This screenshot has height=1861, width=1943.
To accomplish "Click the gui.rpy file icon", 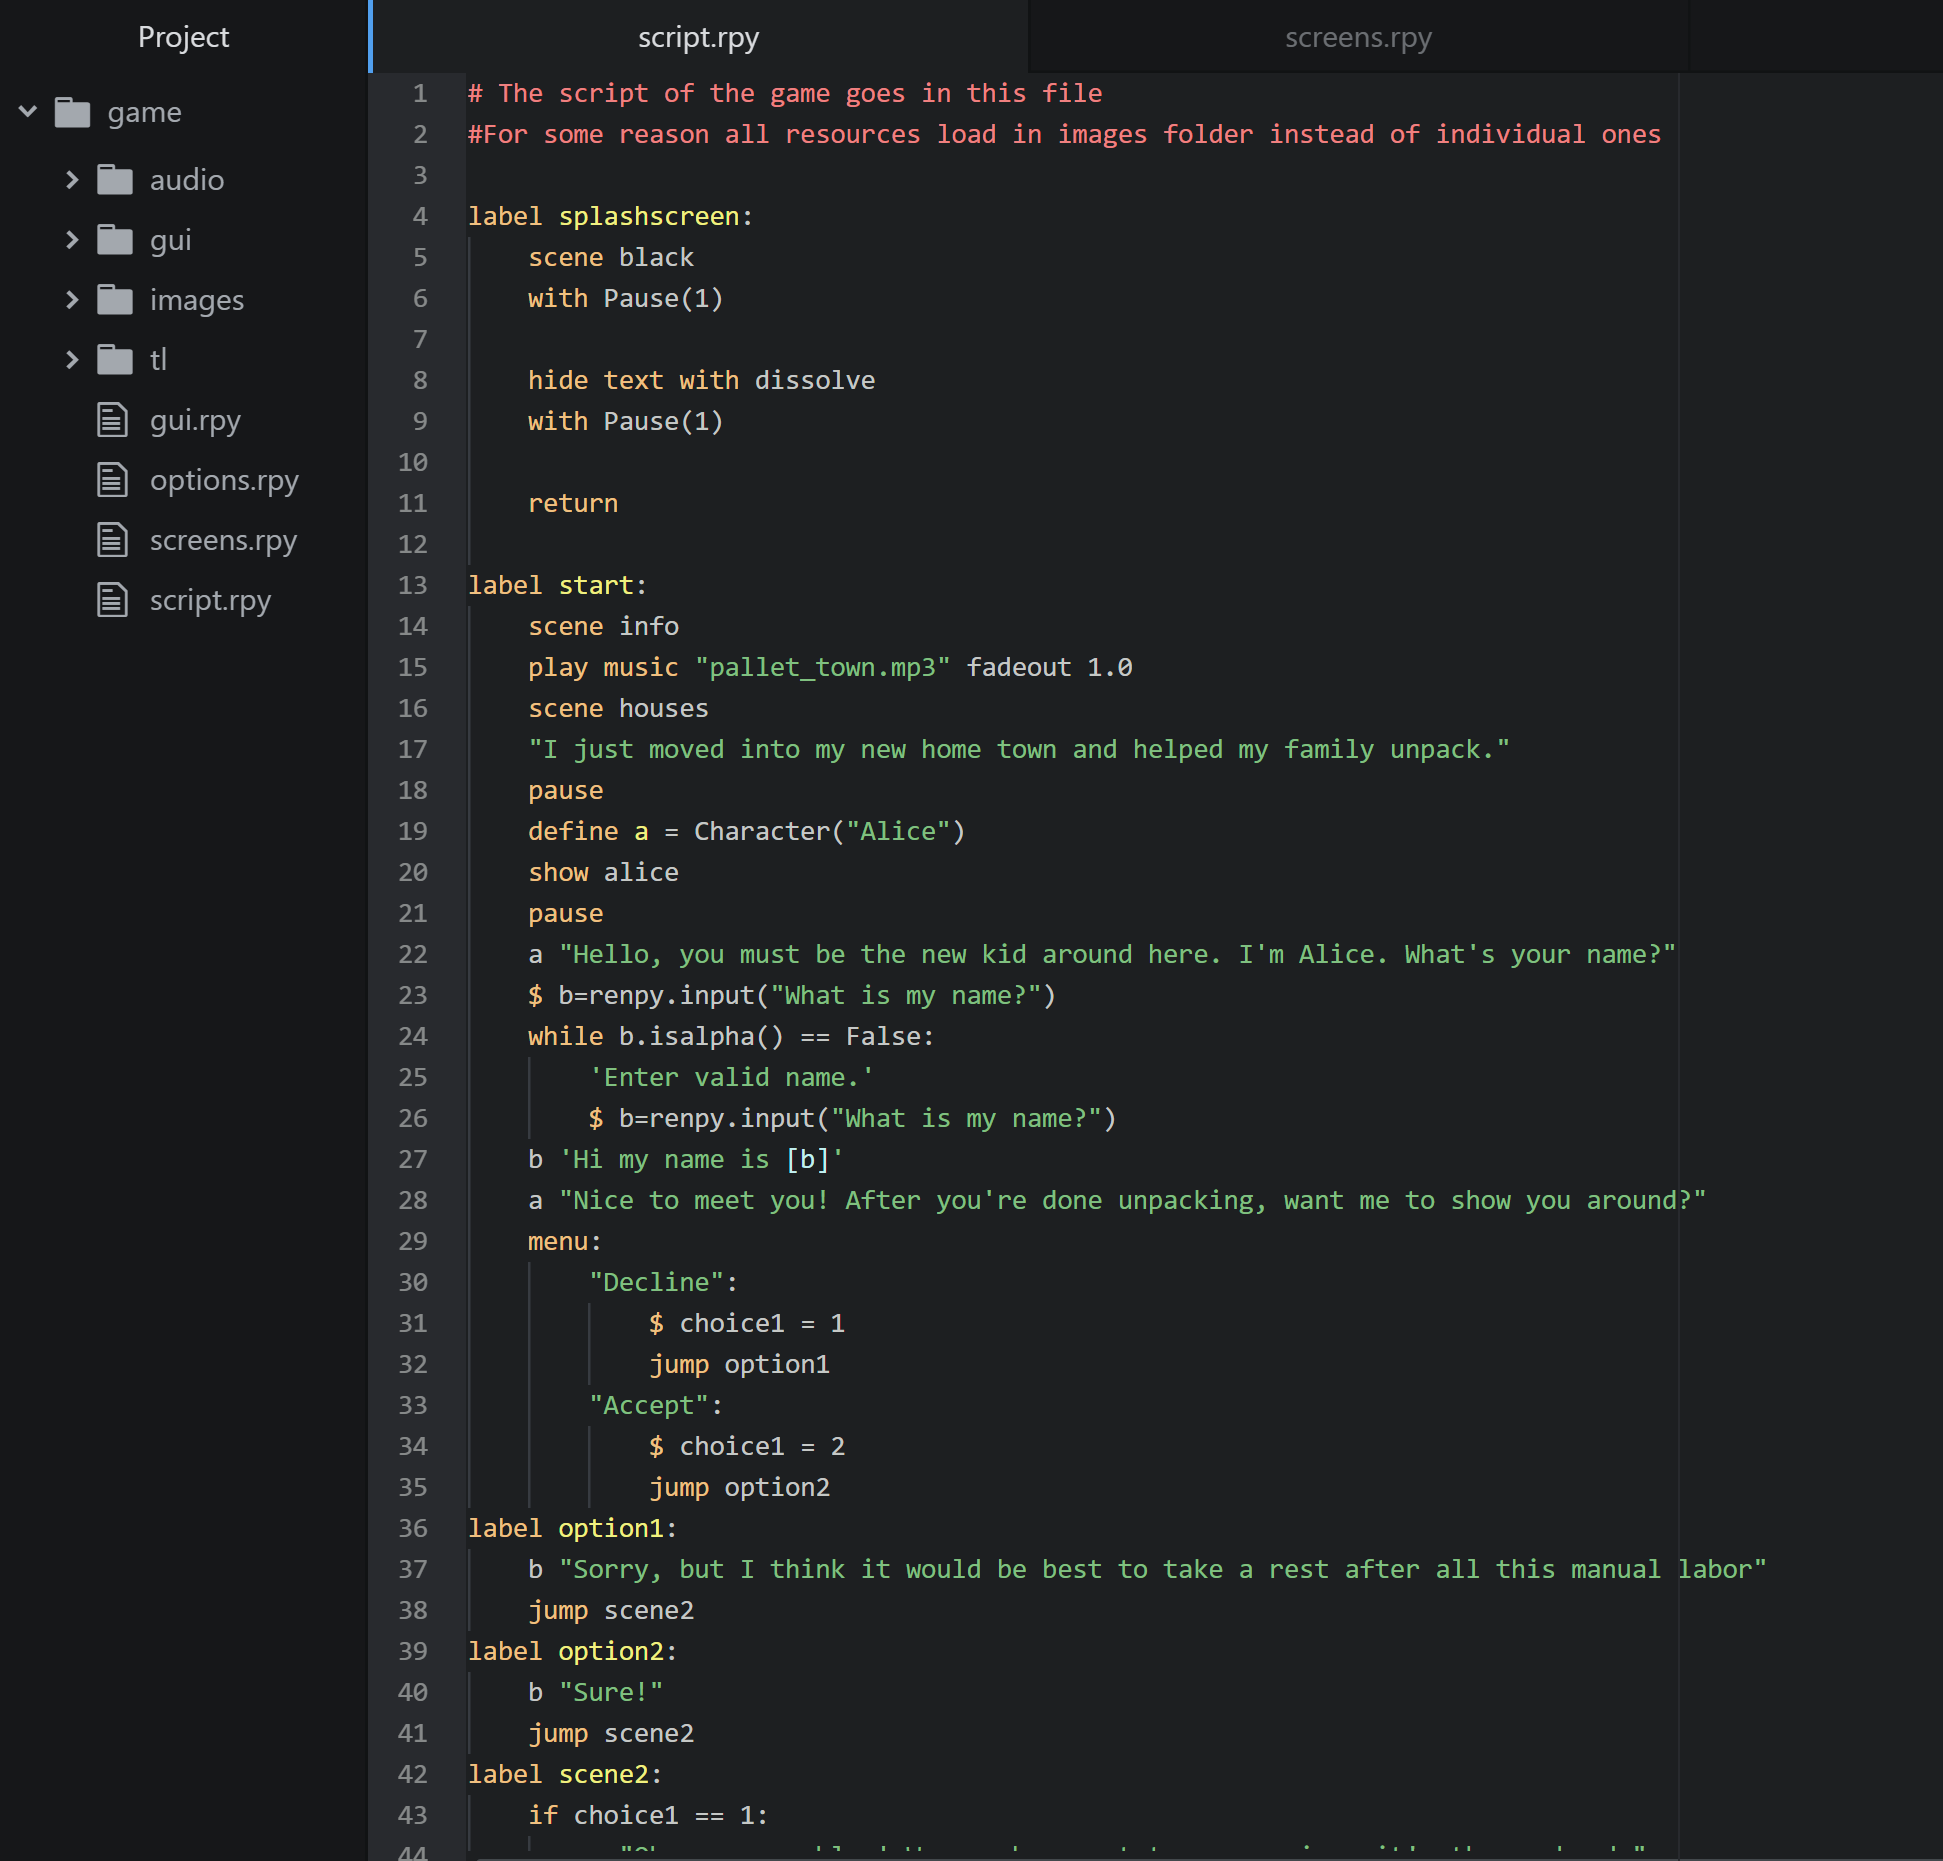I will (112, 420).
